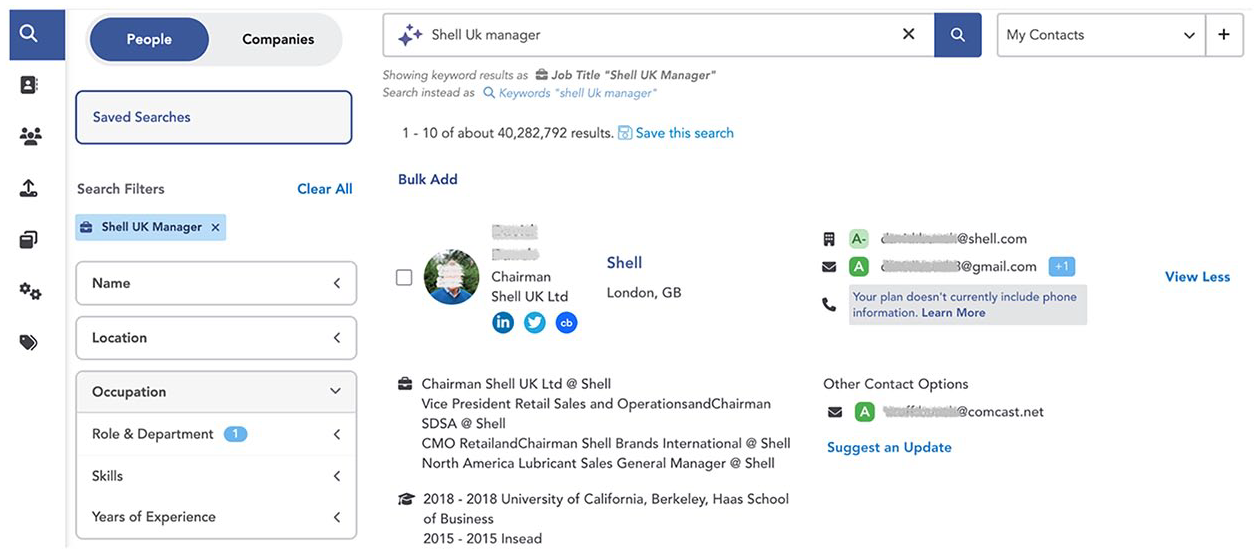Open the team people sidebar icon

[30, 136]
